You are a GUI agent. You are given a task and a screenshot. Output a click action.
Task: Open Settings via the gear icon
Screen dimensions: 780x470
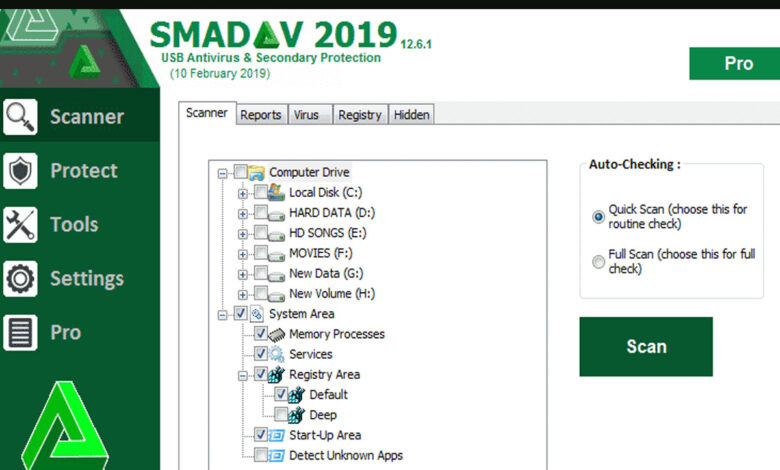point(20,279)
